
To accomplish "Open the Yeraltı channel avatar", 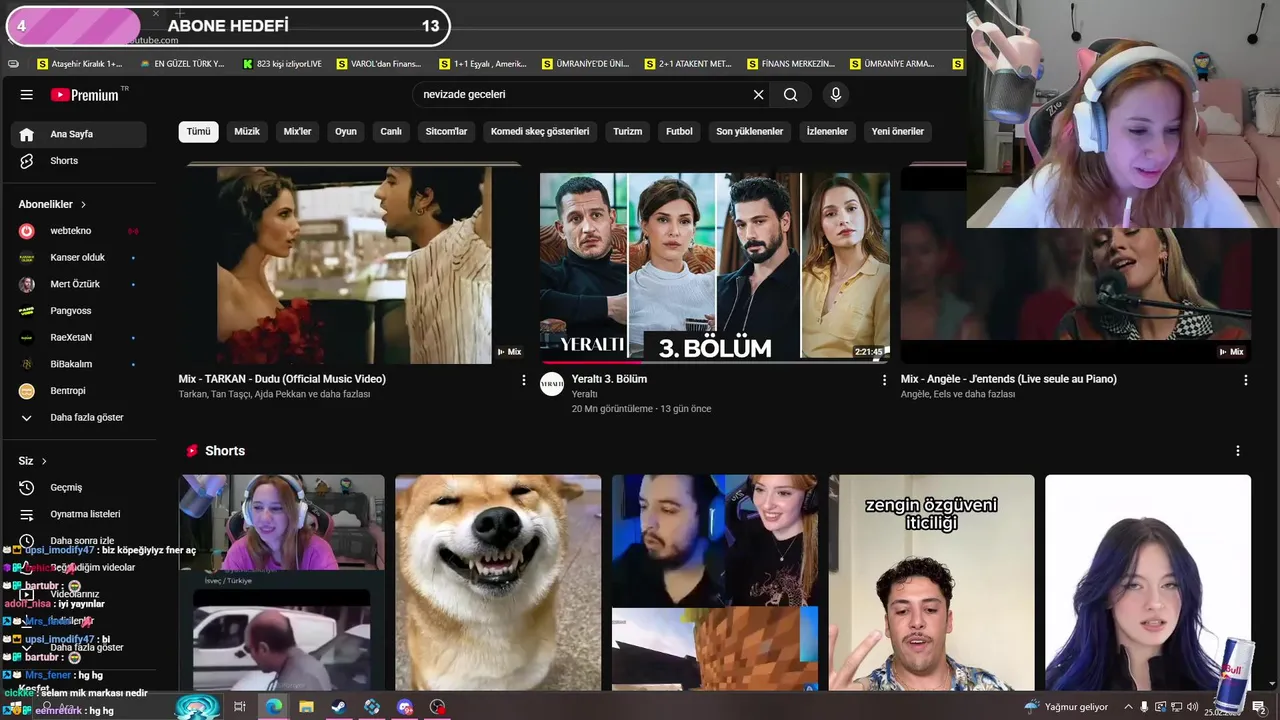I will click(x=552, y=384).
